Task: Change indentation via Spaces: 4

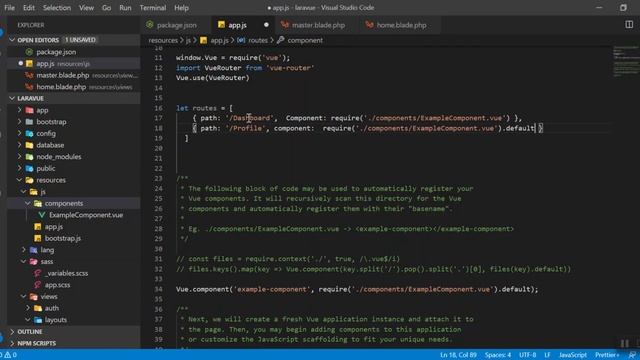Action: click(498, 355)
